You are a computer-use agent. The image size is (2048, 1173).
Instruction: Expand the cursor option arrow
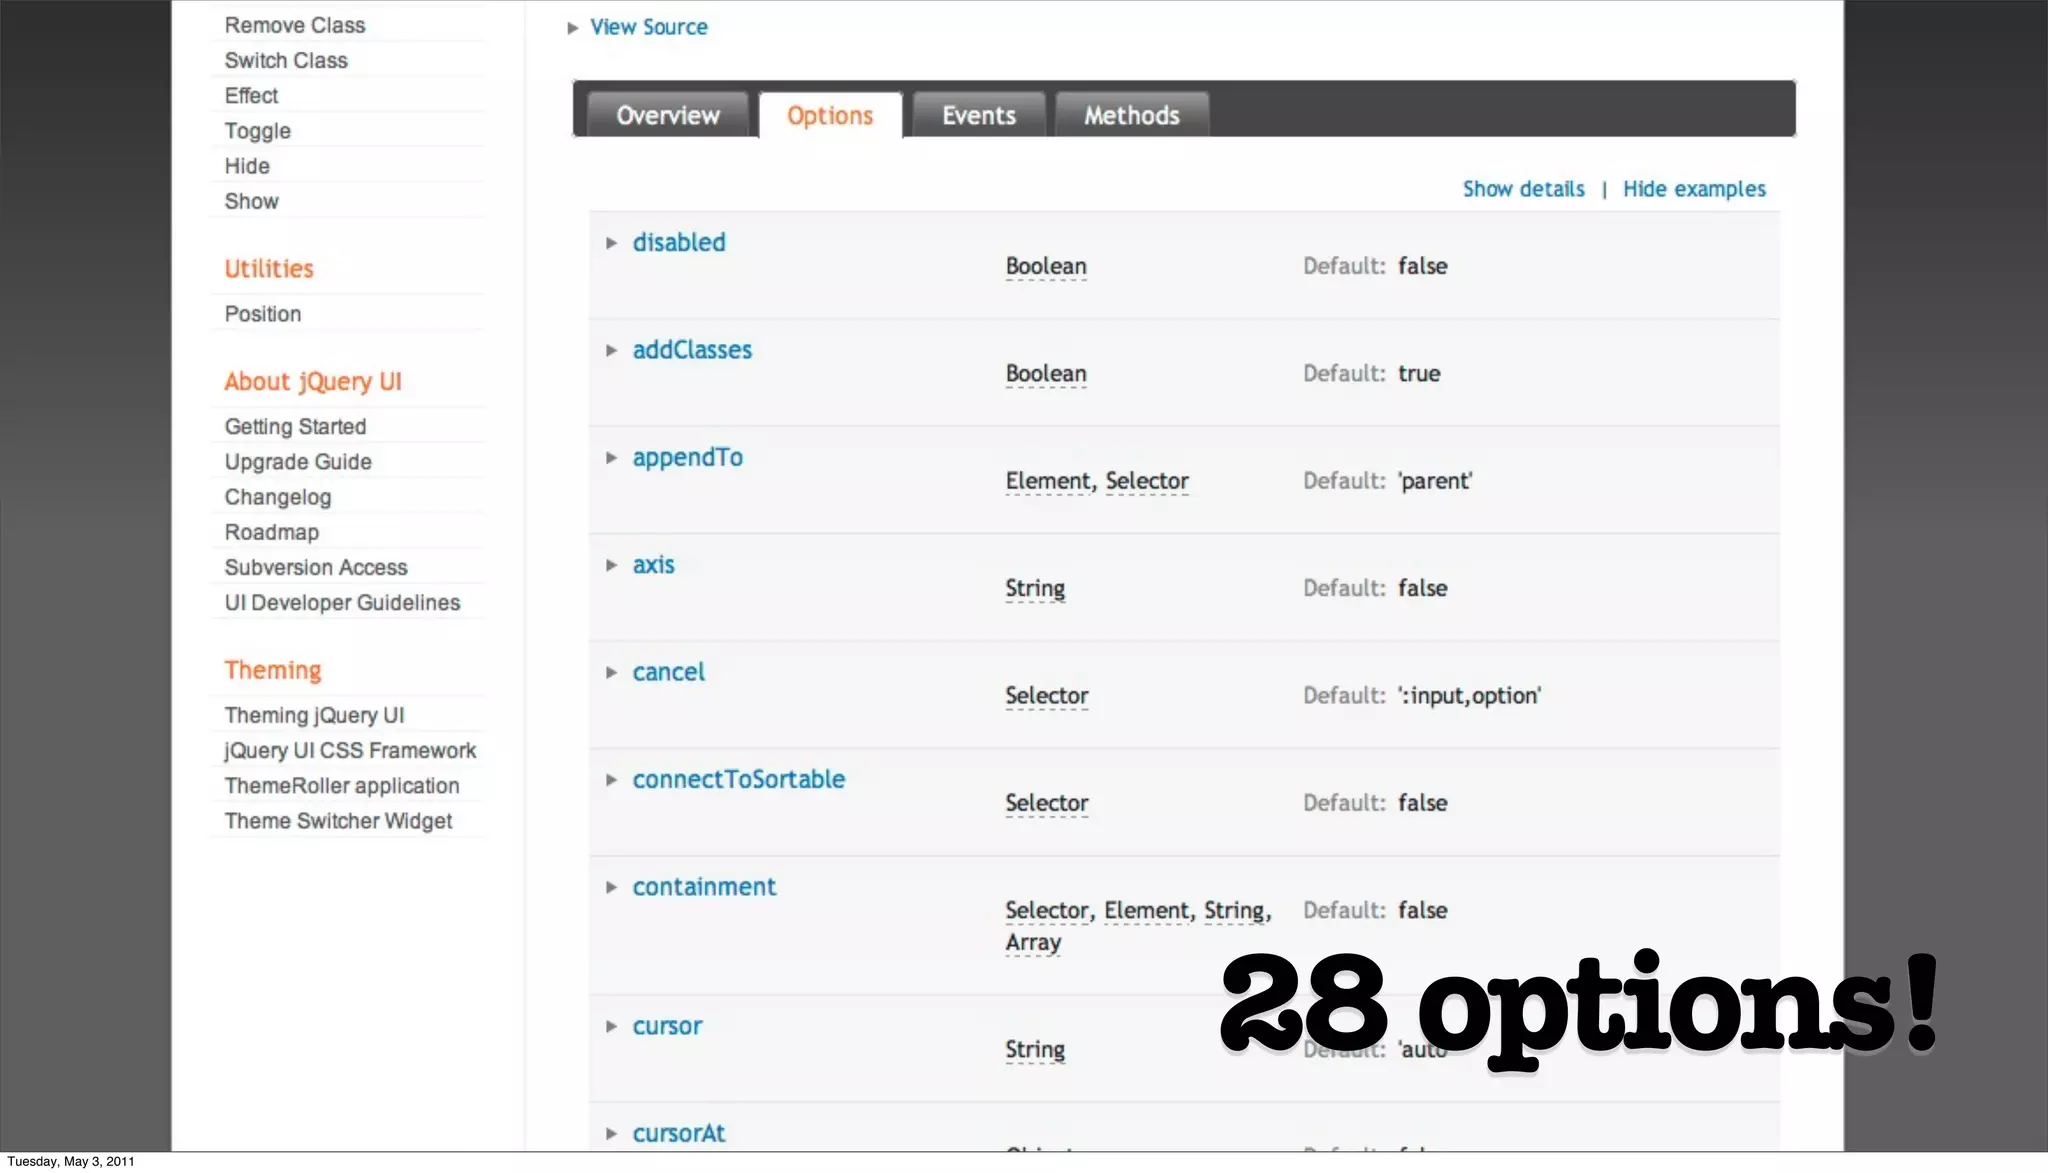click(611, 1026)
